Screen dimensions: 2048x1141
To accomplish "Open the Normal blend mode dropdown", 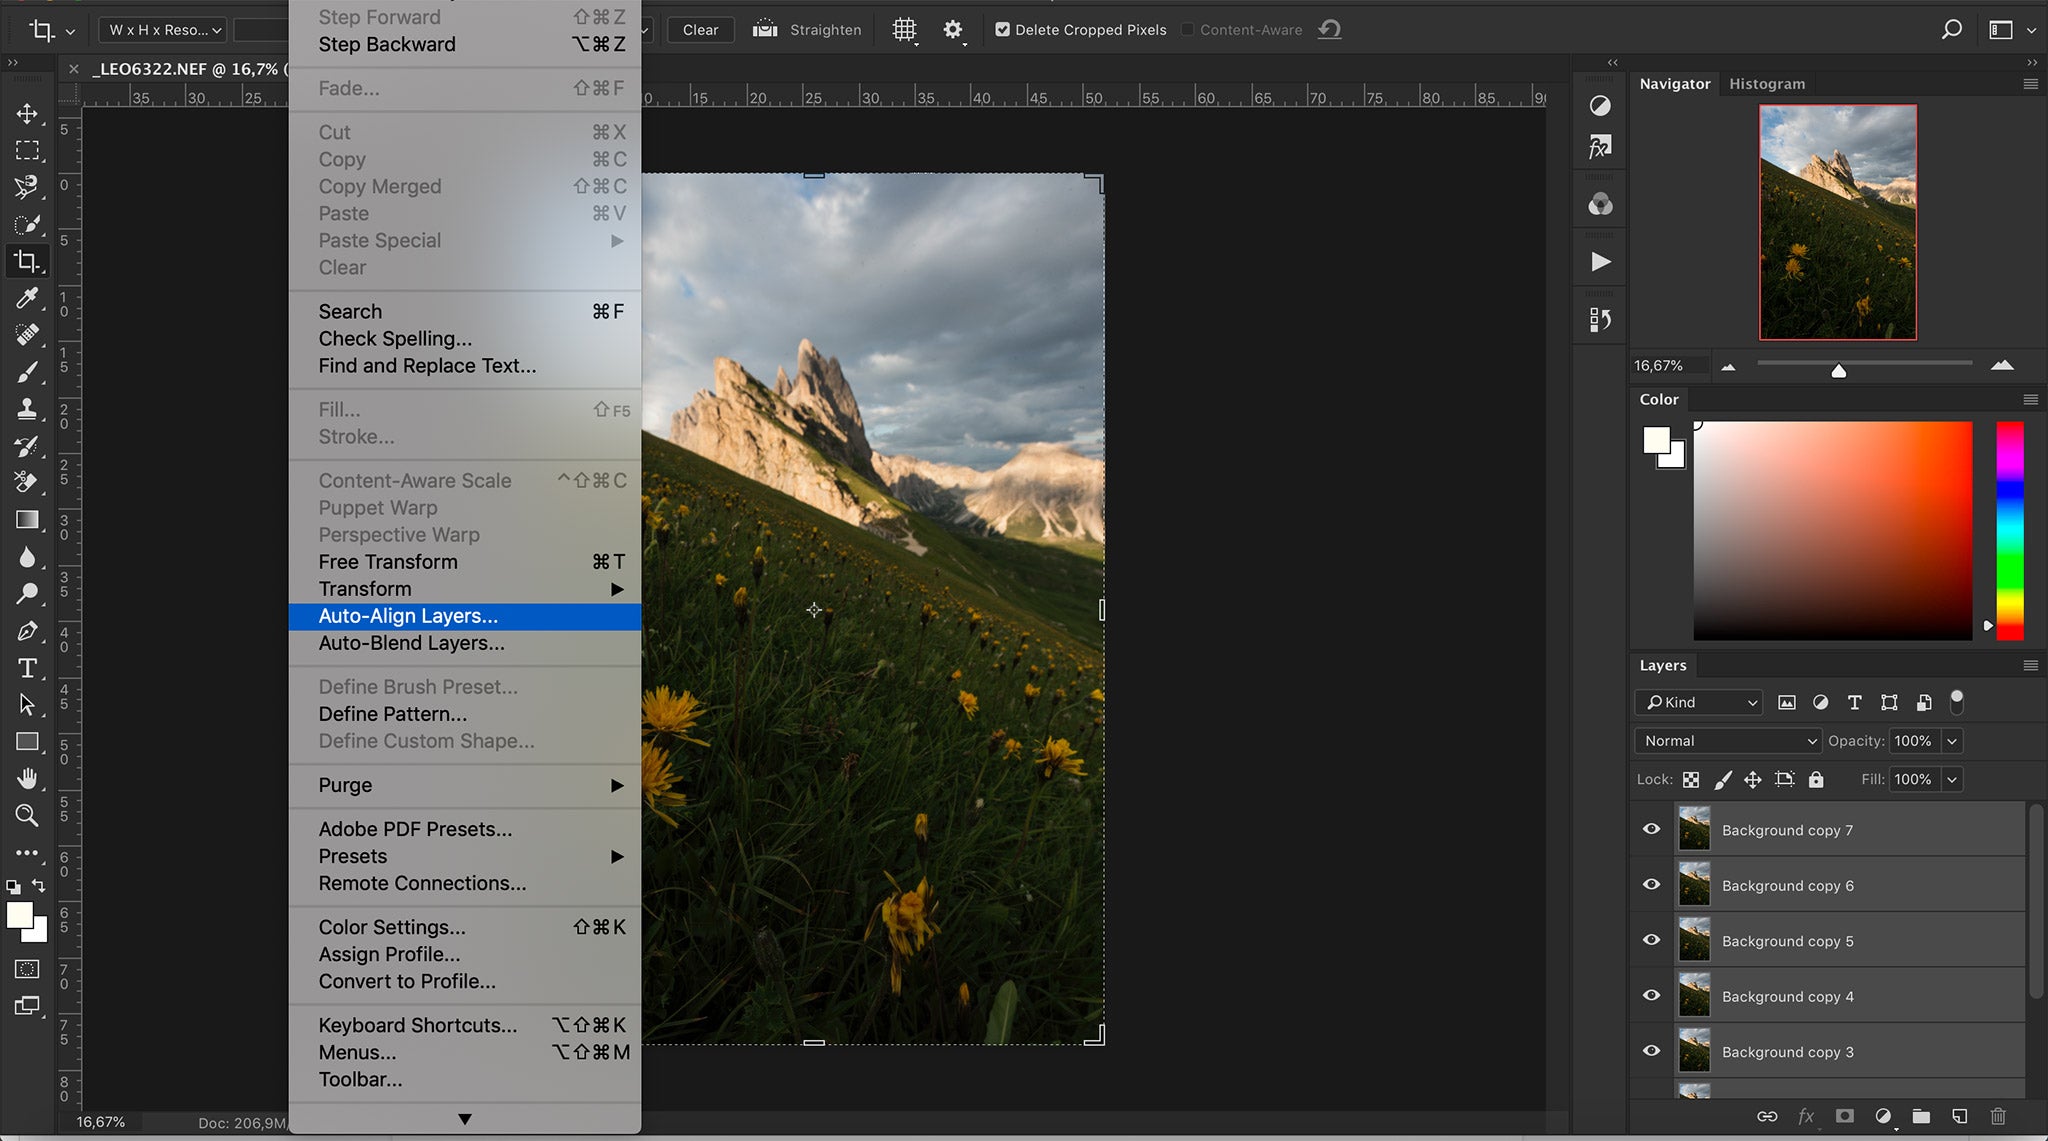I will click(1730, 741).
